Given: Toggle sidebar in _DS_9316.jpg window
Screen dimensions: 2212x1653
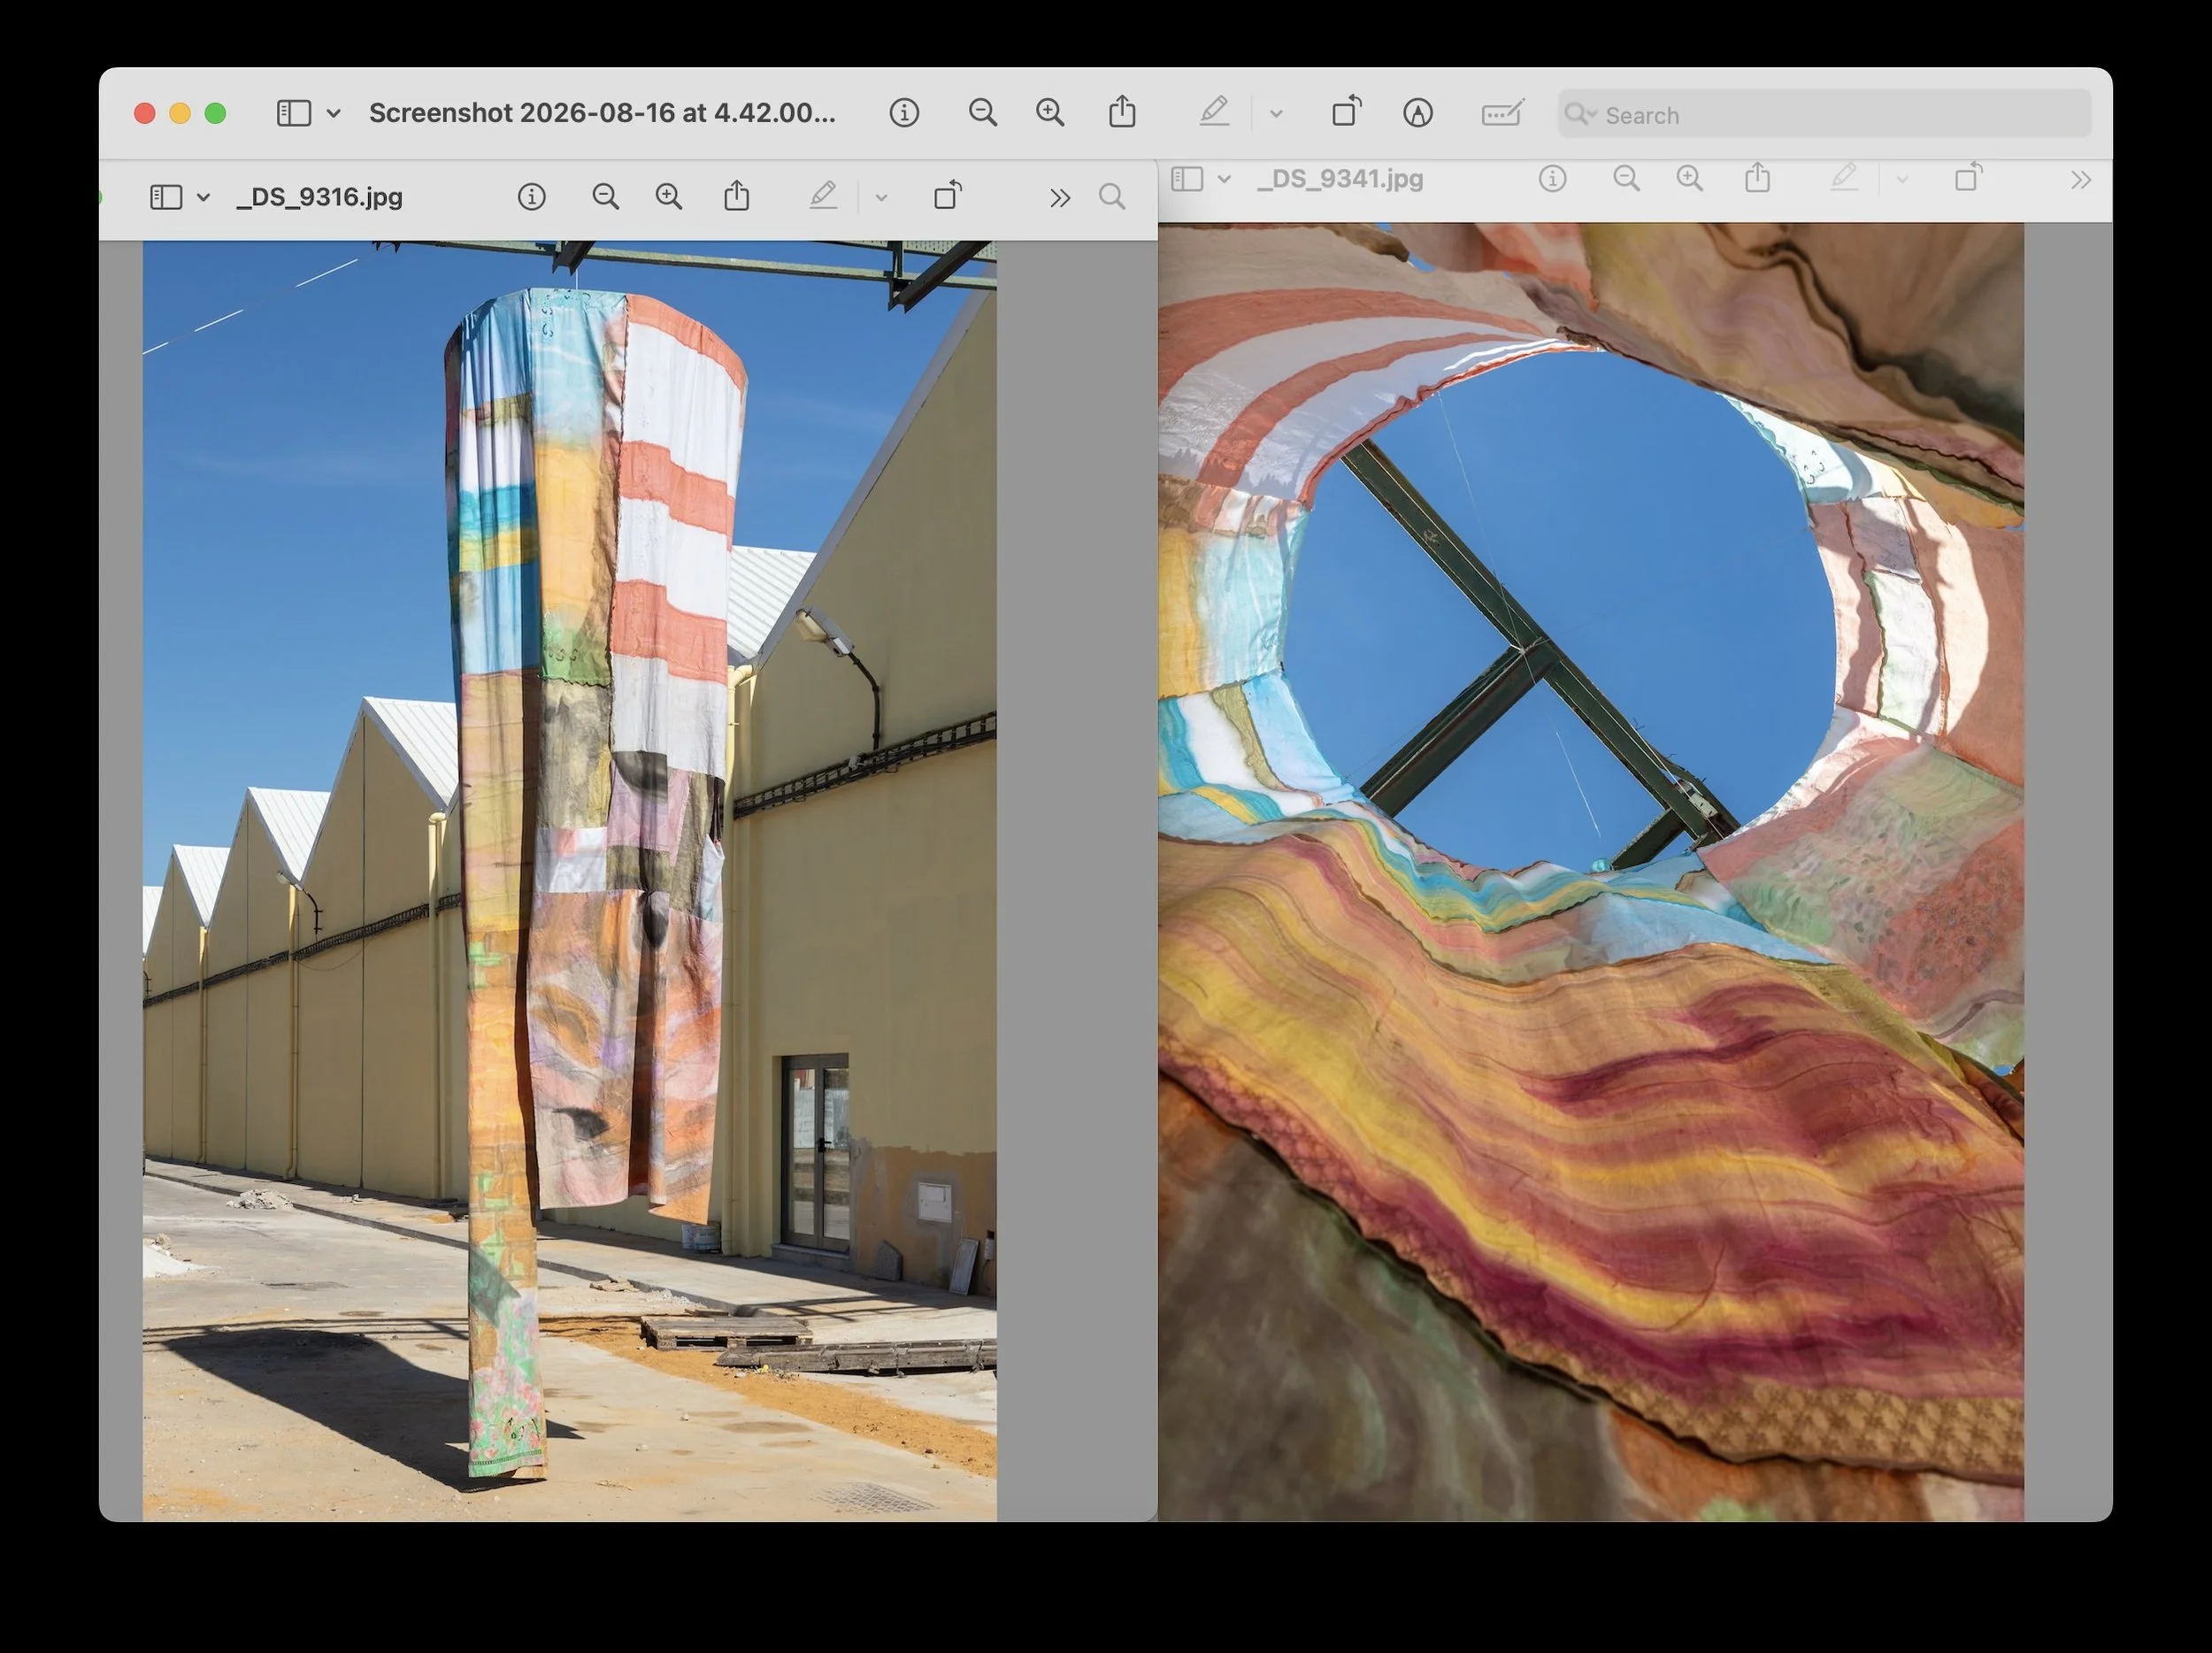Looking at the screenshot, I should coord(166,197).
